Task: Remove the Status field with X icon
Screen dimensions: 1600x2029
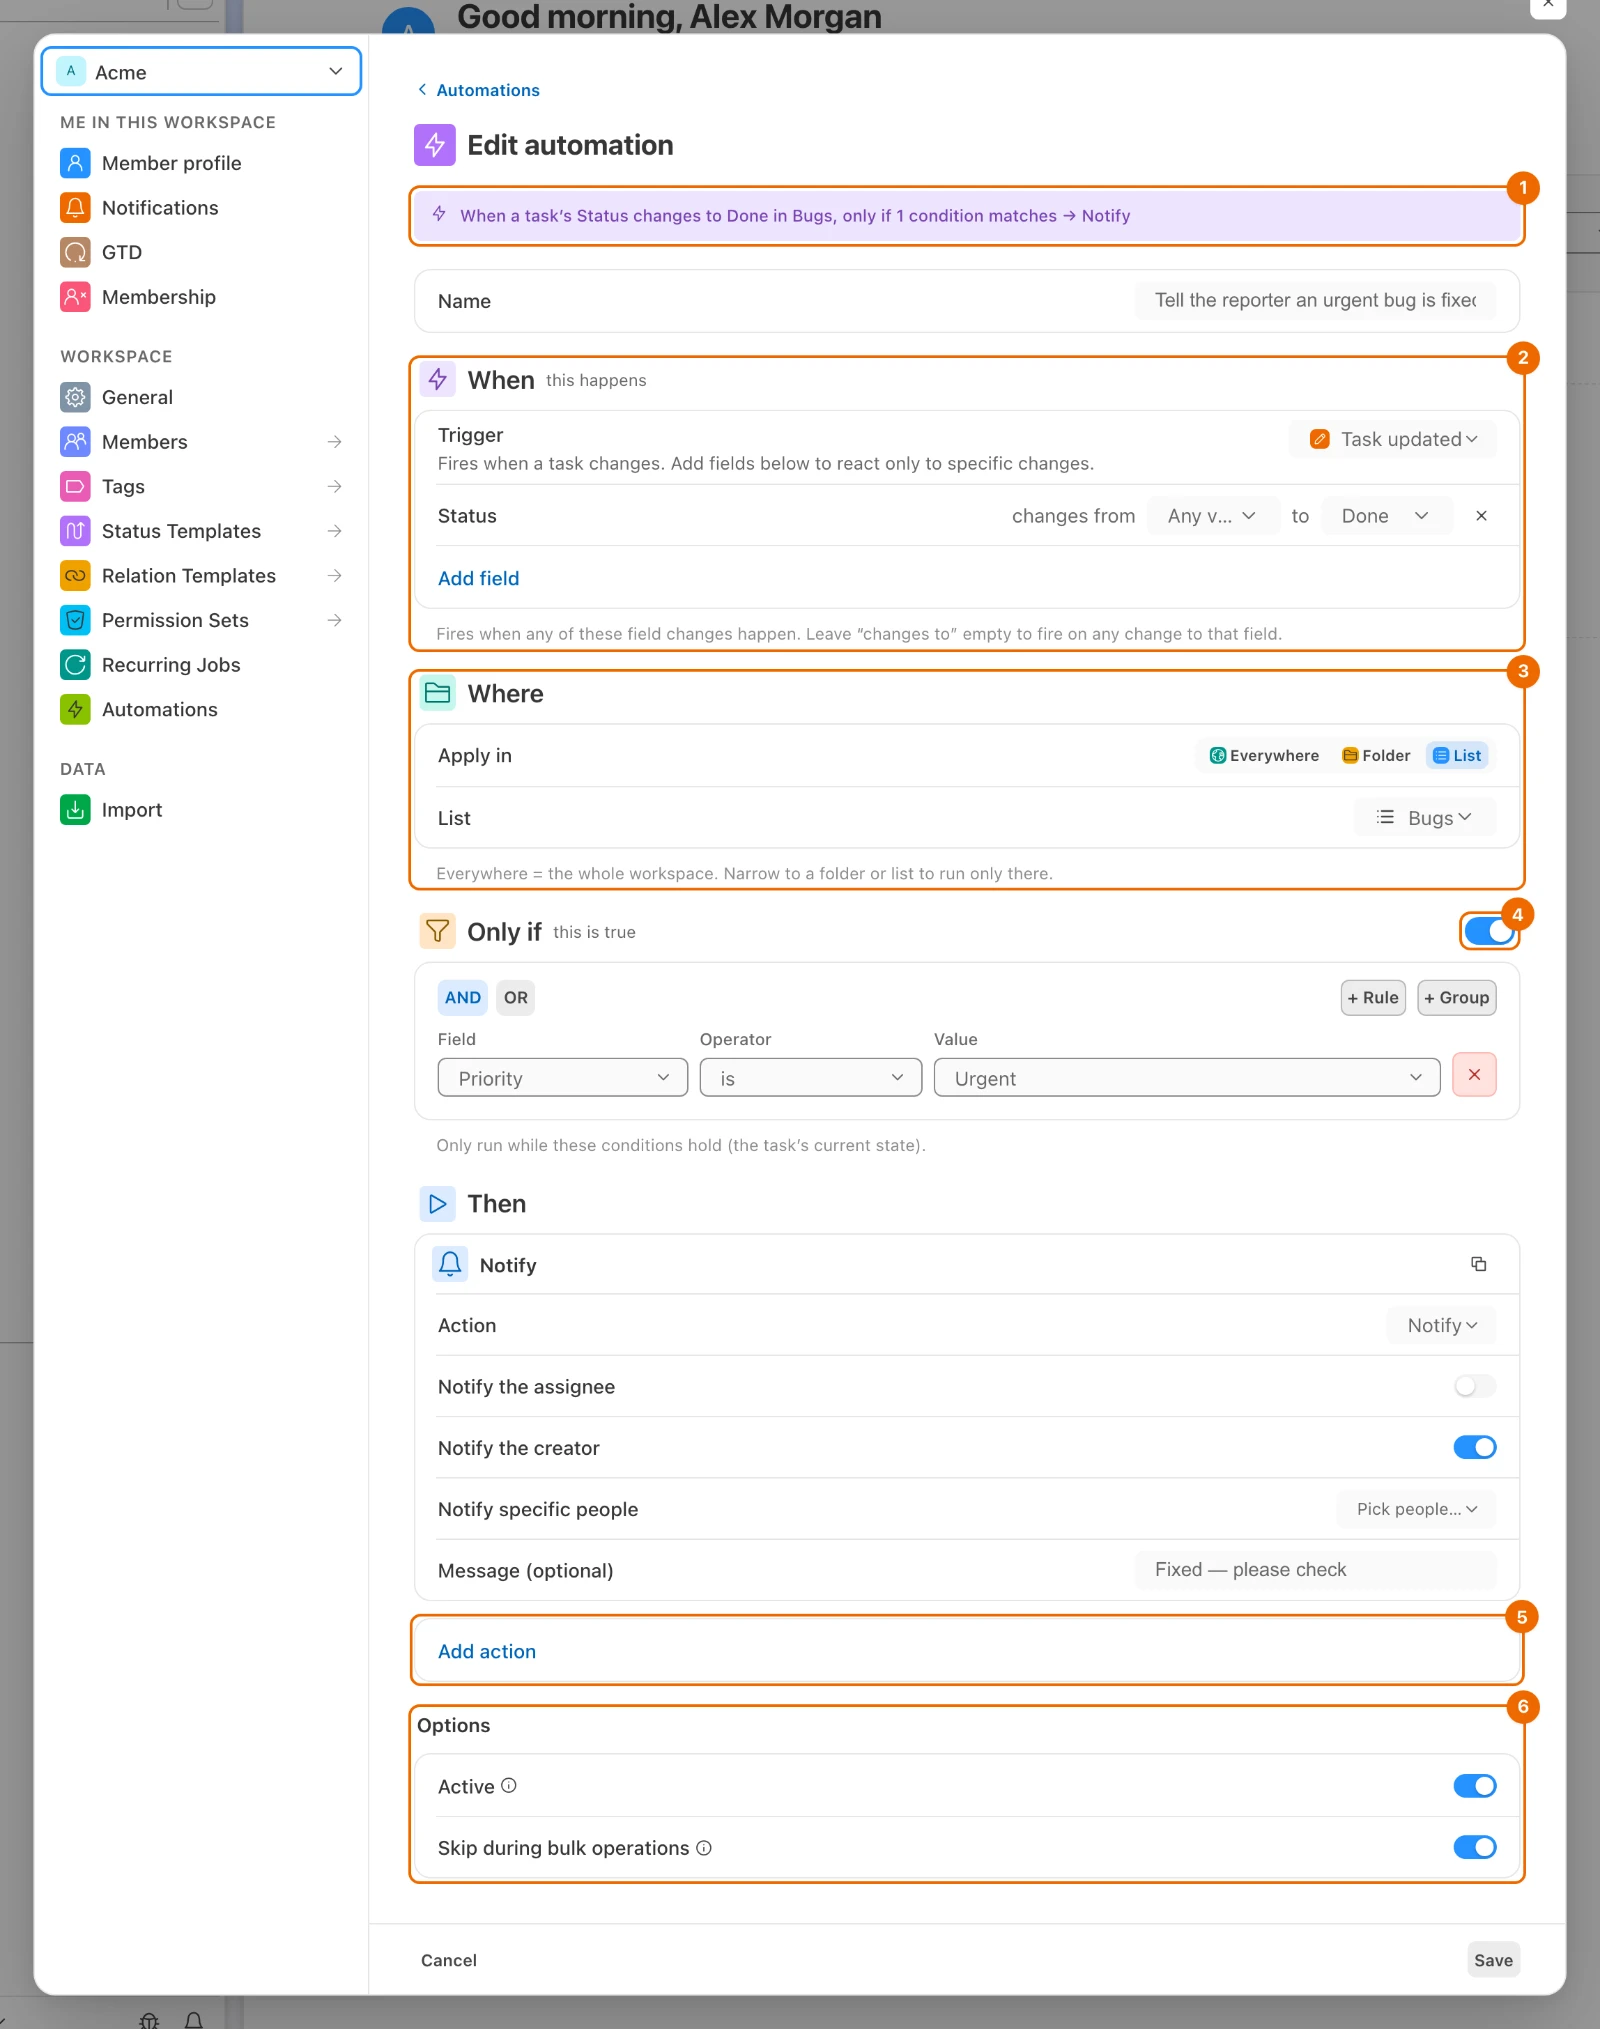Action: click(x=1481, y=516)
